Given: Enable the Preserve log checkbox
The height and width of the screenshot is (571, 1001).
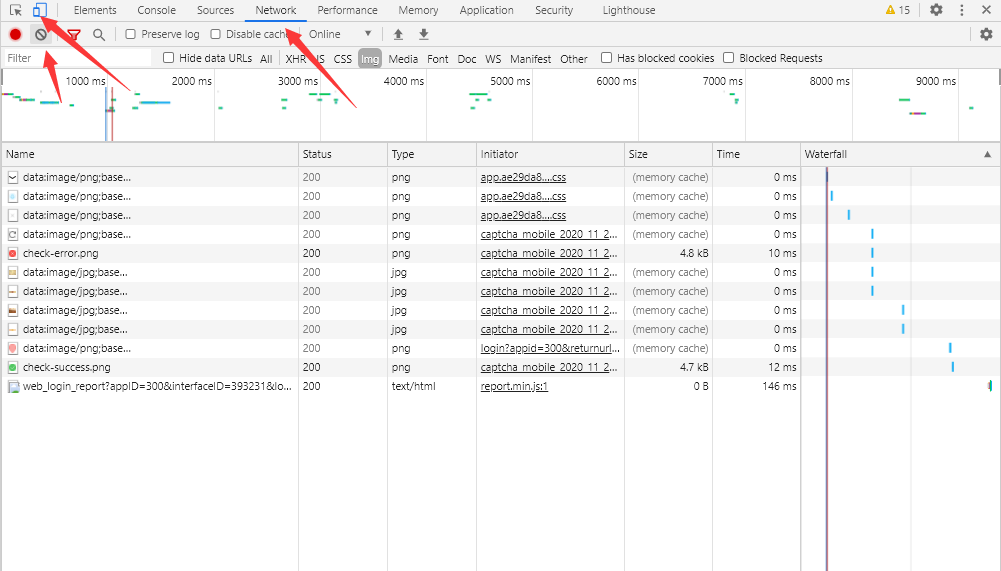Looking at the screenshot, I should [x=131, y=34].
